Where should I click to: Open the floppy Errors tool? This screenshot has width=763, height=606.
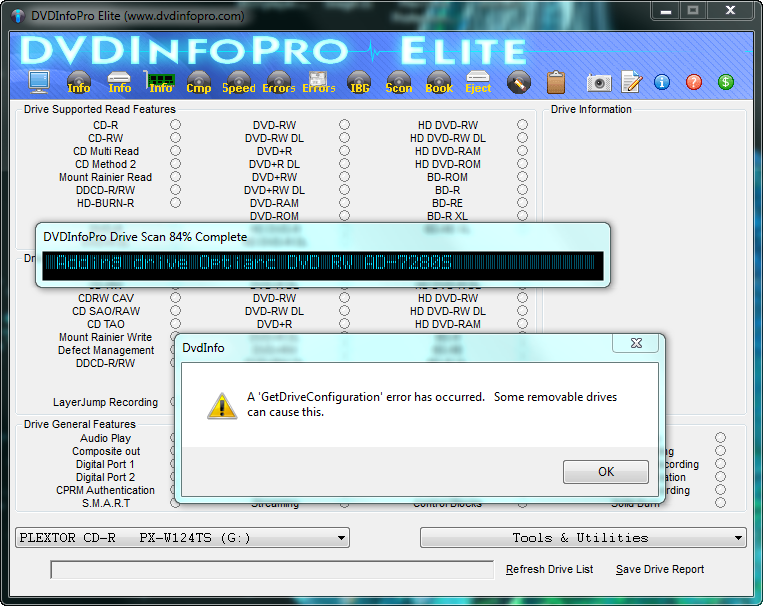point(319,82)
